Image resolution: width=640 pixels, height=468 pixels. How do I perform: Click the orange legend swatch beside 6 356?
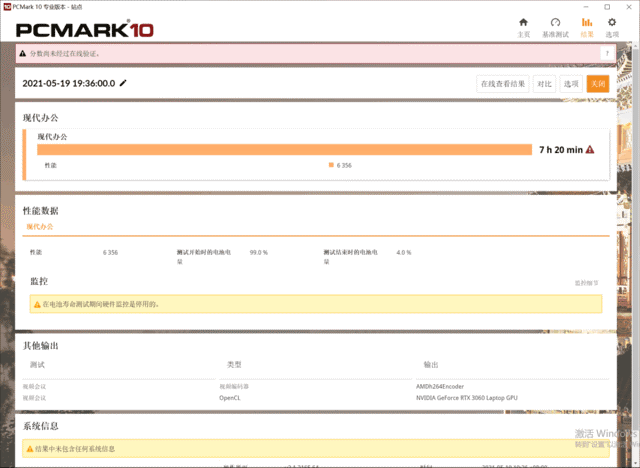point(331,165)
